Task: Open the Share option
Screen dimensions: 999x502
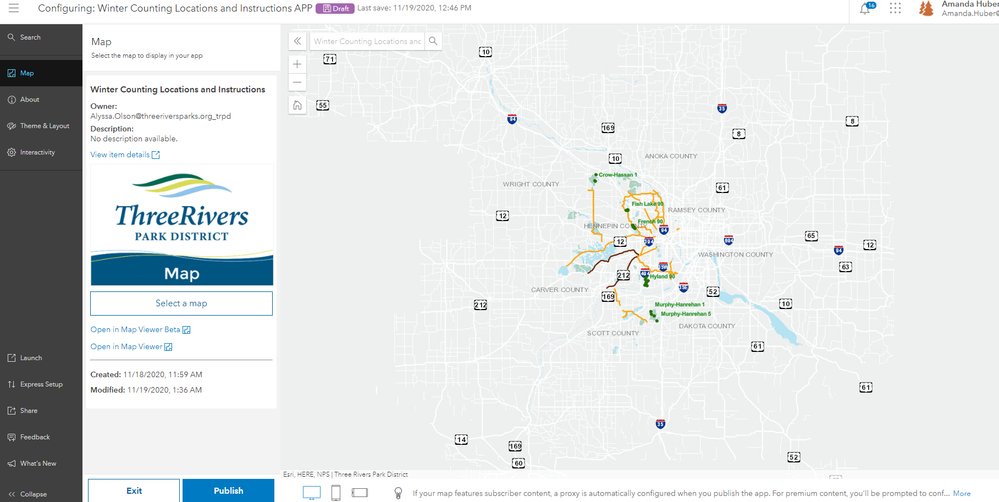Action: [41, 411]
